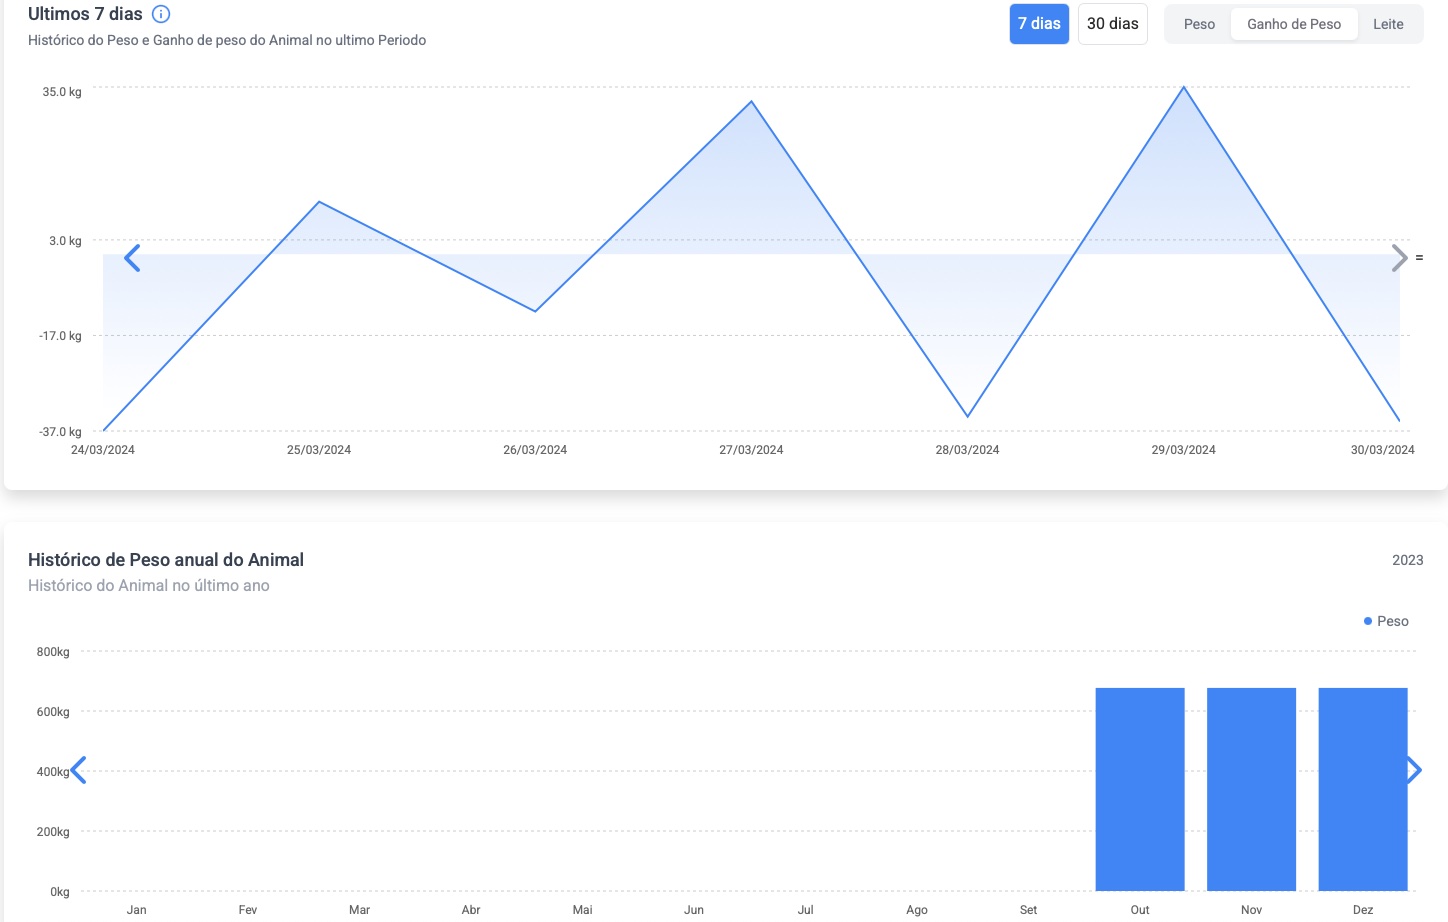The image size is (1448, 922).
Task: Click right arrow on annual weight chart
Action: tap(1414, 770)
